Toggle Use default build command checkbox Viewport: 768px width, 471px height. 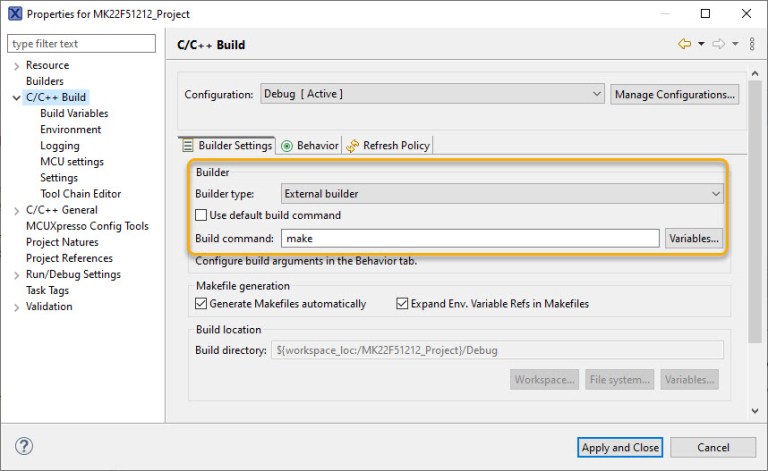click(x=201, y=215)
